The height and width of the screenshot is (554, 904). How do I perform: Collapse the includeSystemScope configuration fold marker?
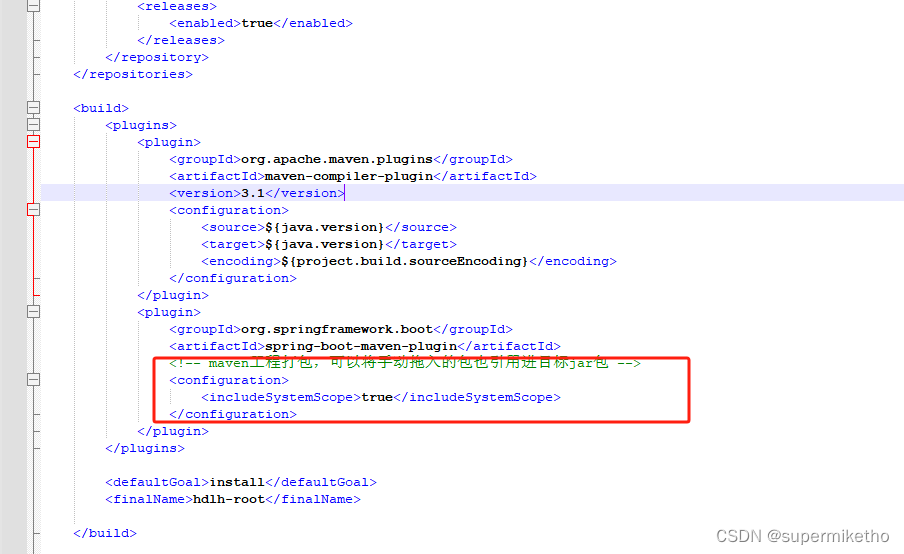coord(33,380)
